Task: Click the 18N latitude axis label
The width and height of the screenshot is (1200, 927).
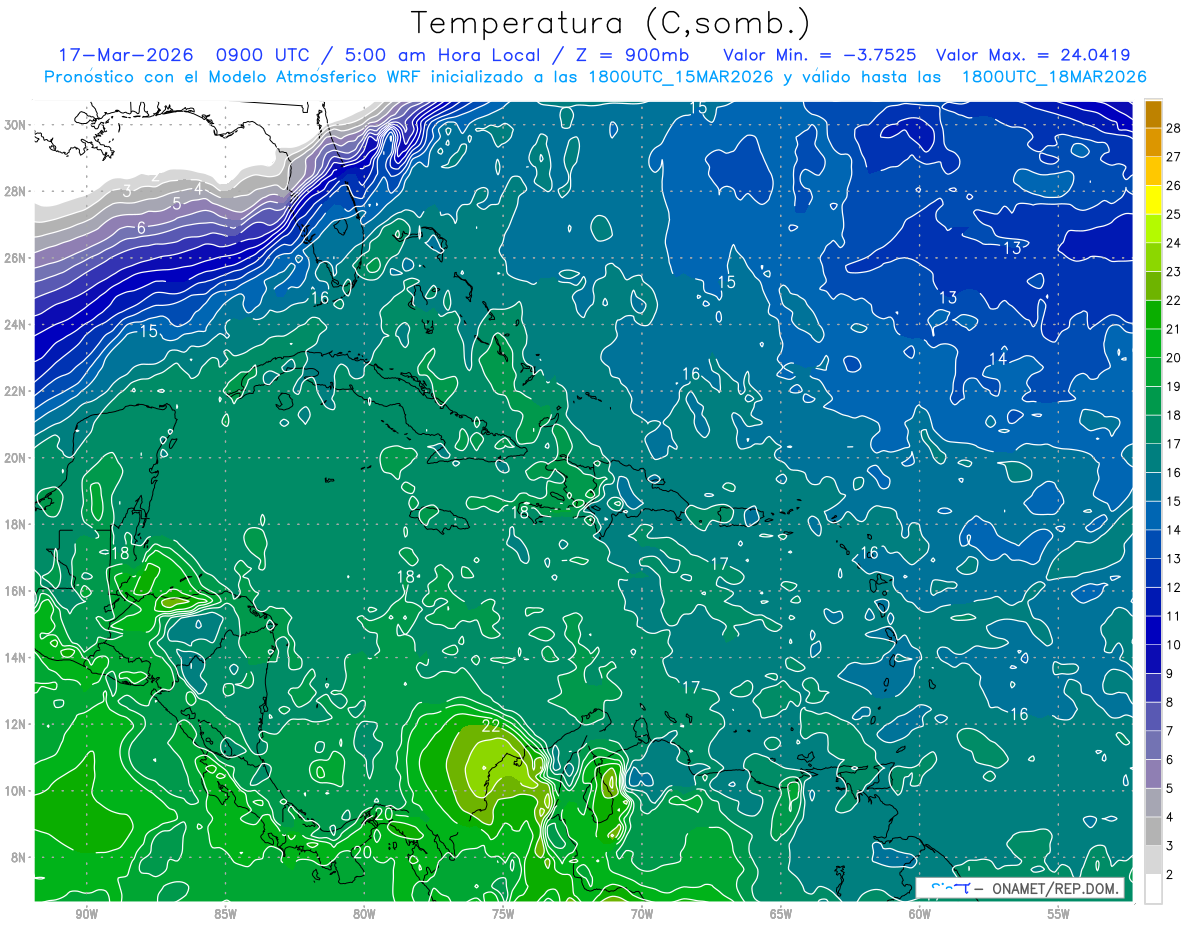Action: [x=15, y=524]
